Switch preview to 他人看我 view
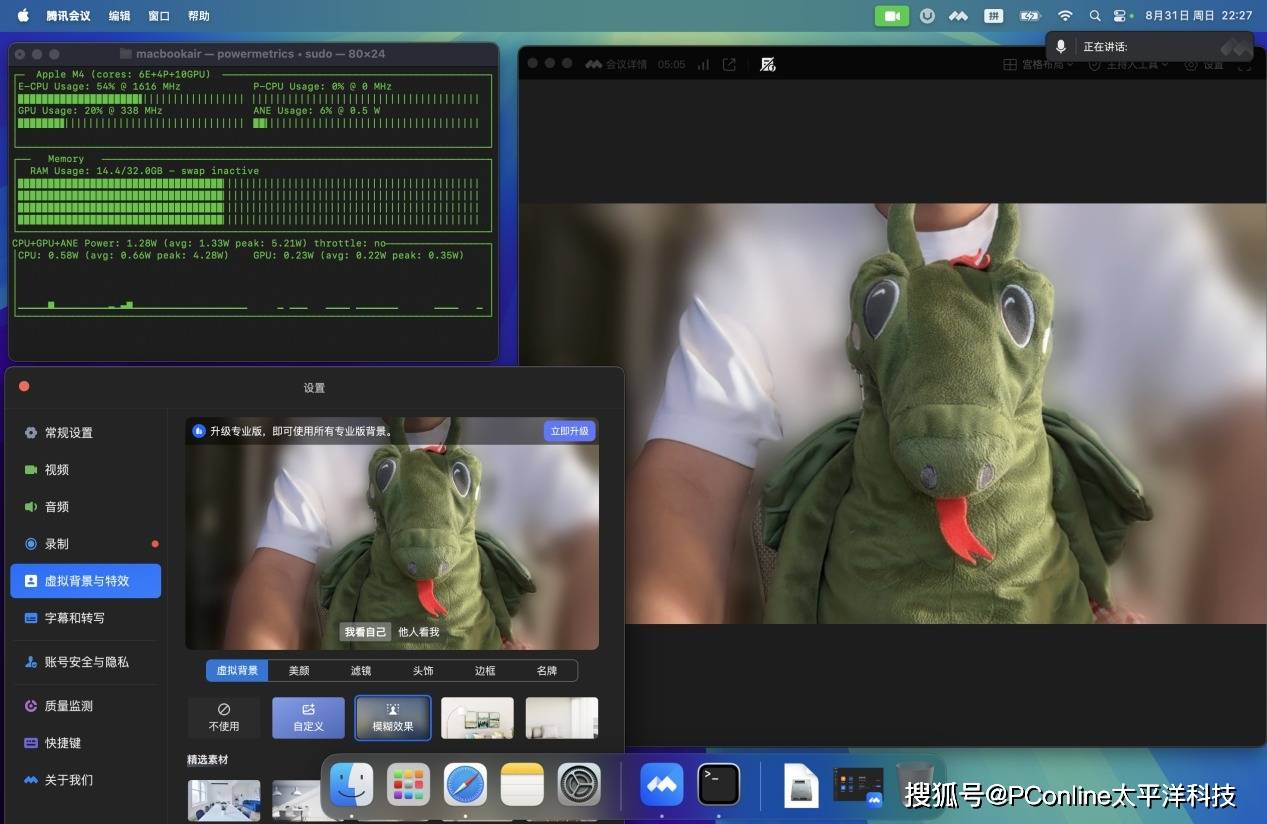1267x824 pixels. [418, 632]
